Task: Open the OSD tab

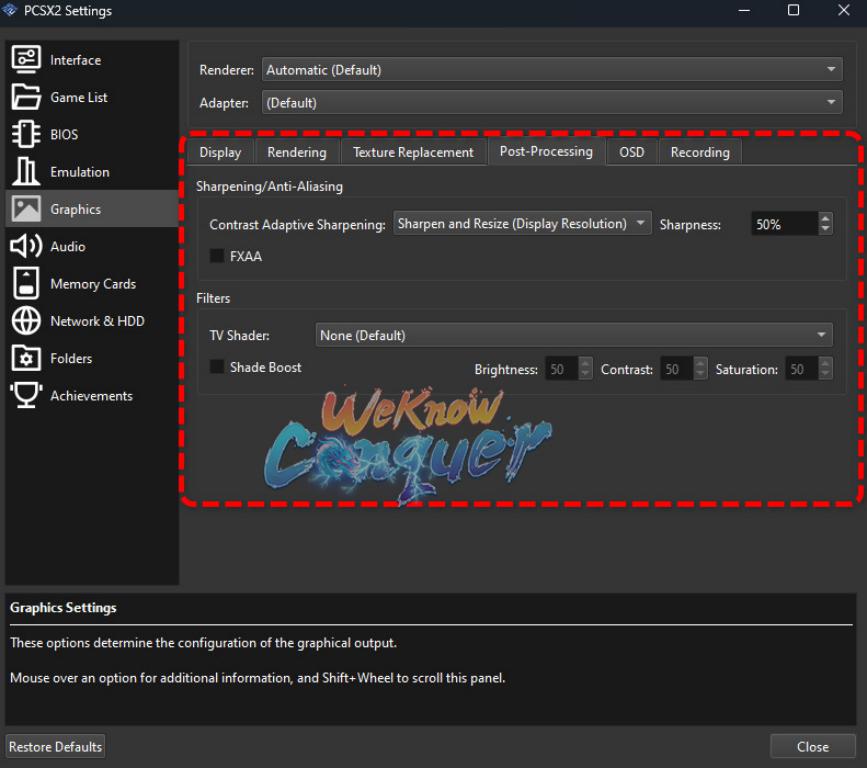Action: [631, 152]
